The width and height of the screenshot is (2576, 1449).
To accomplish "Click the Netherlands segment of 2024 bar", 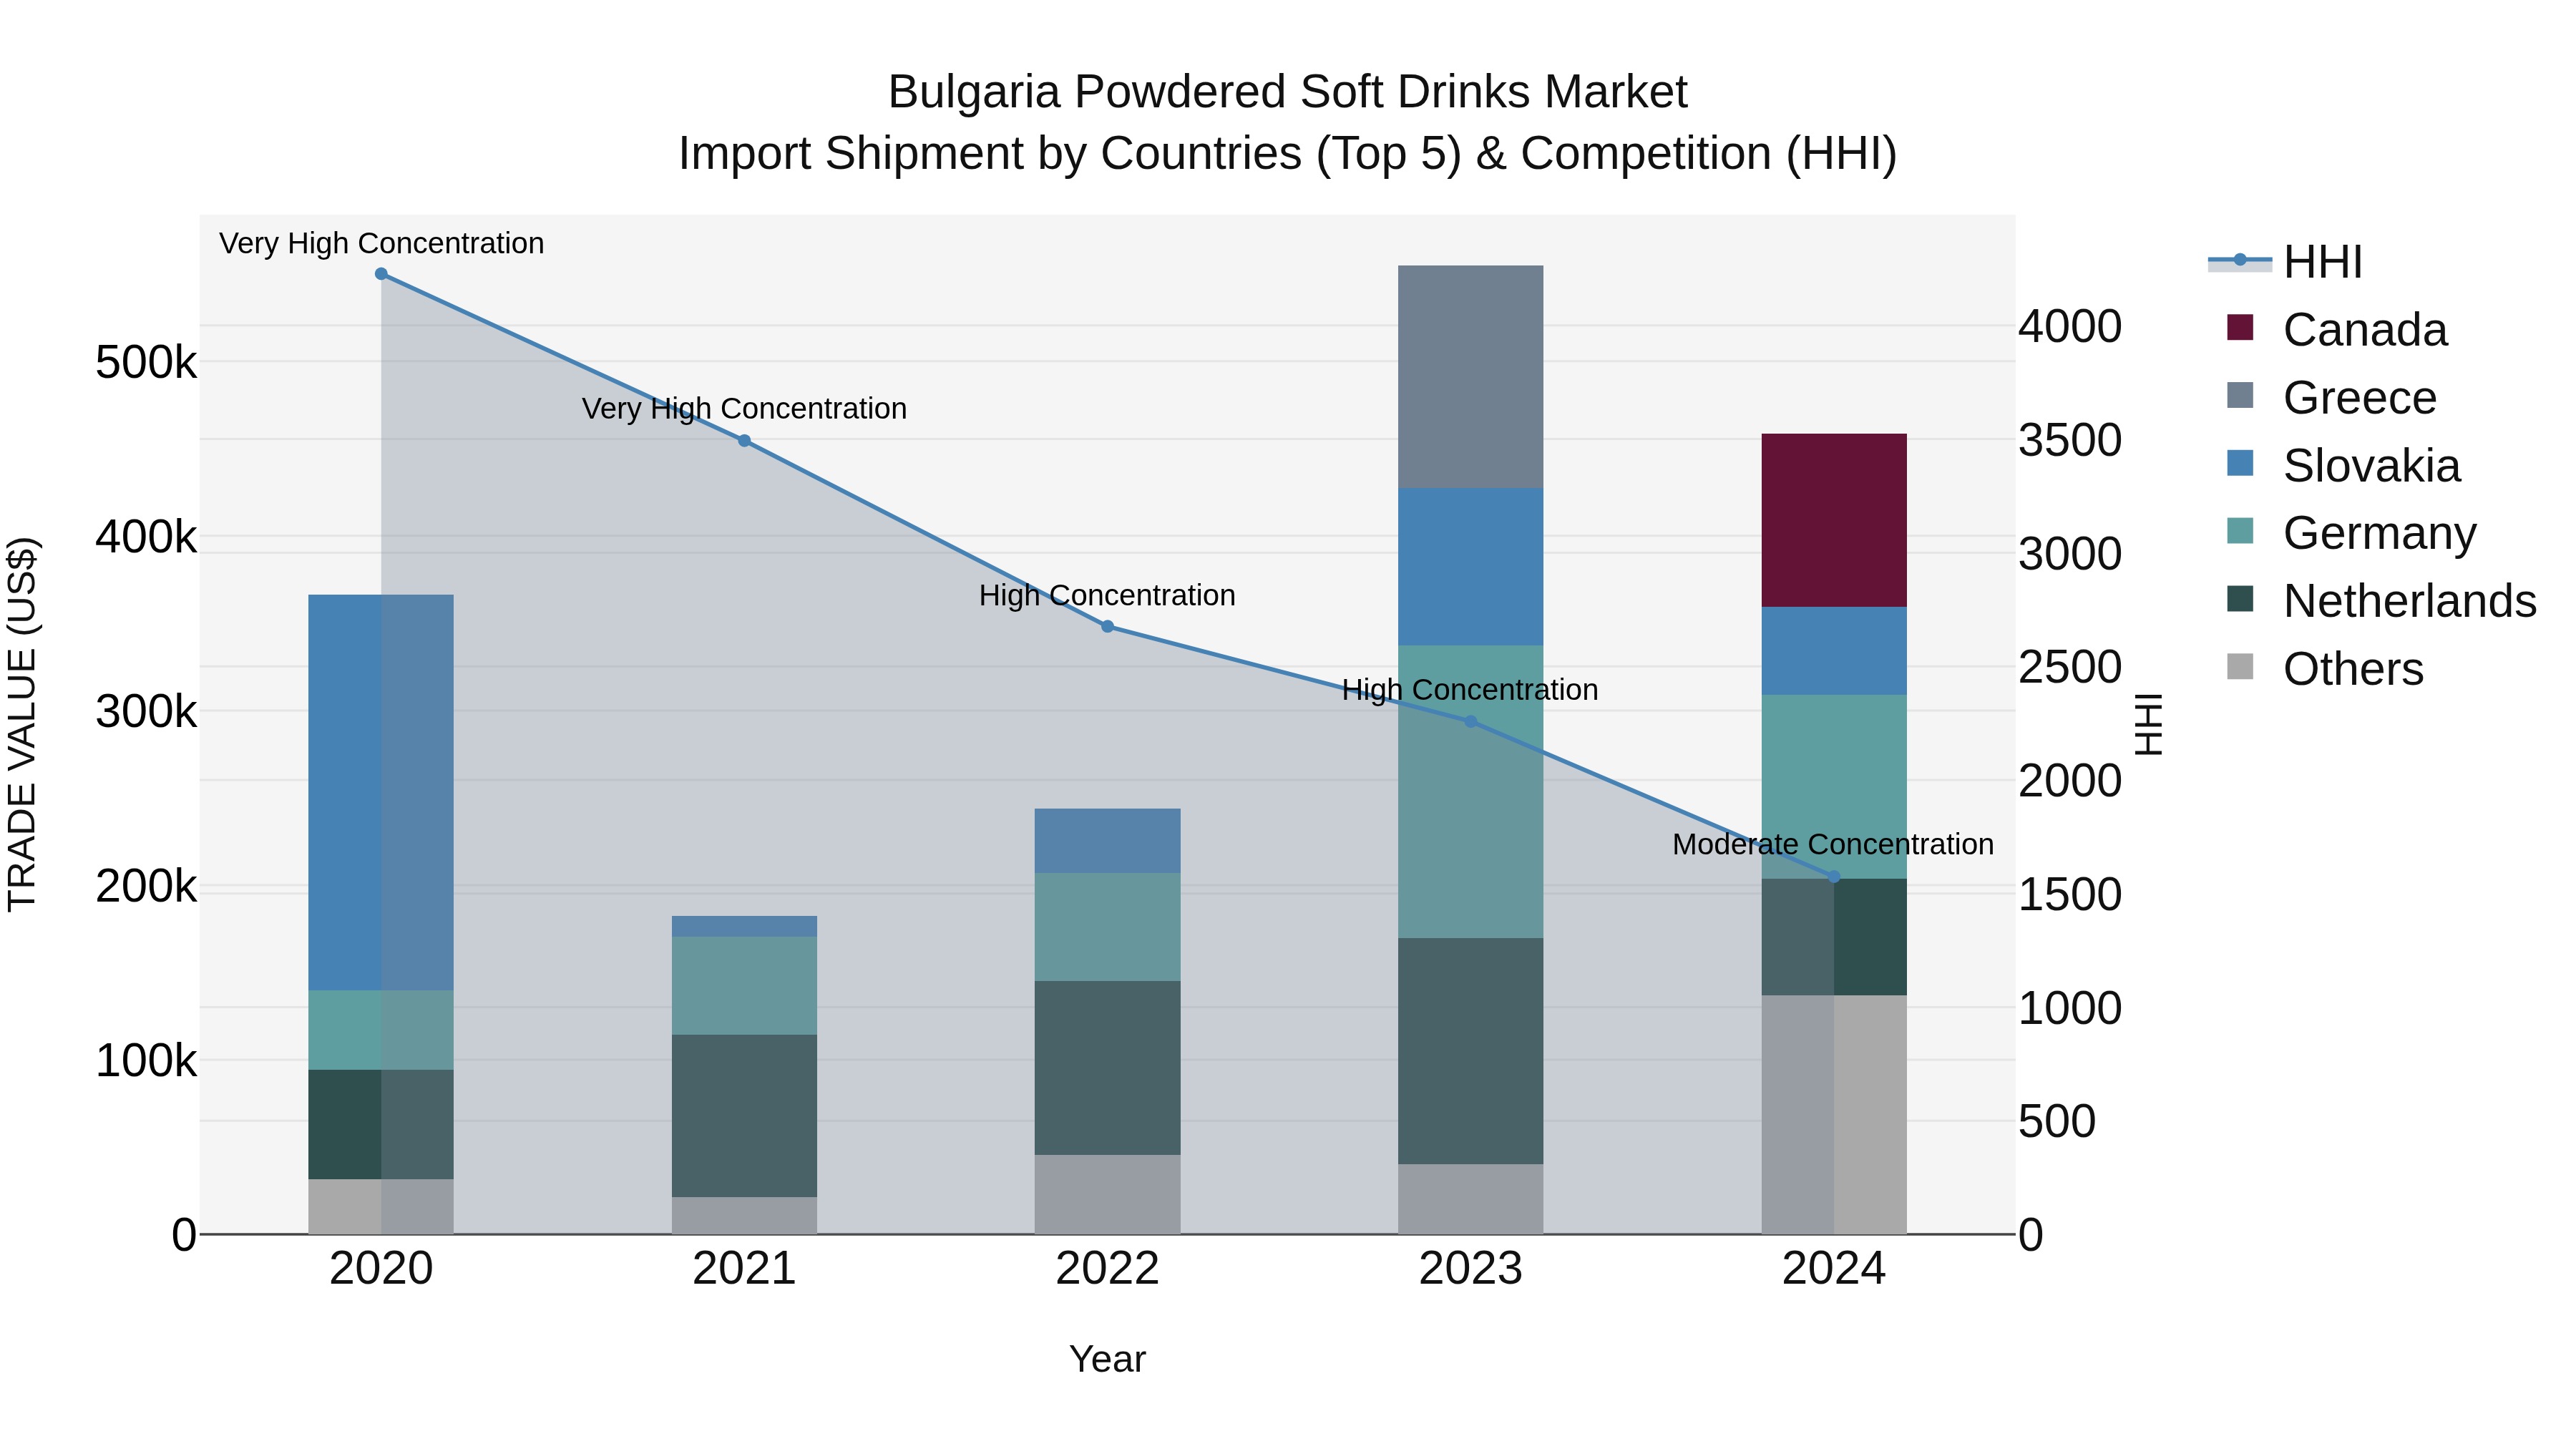I will coord(1834,938).
